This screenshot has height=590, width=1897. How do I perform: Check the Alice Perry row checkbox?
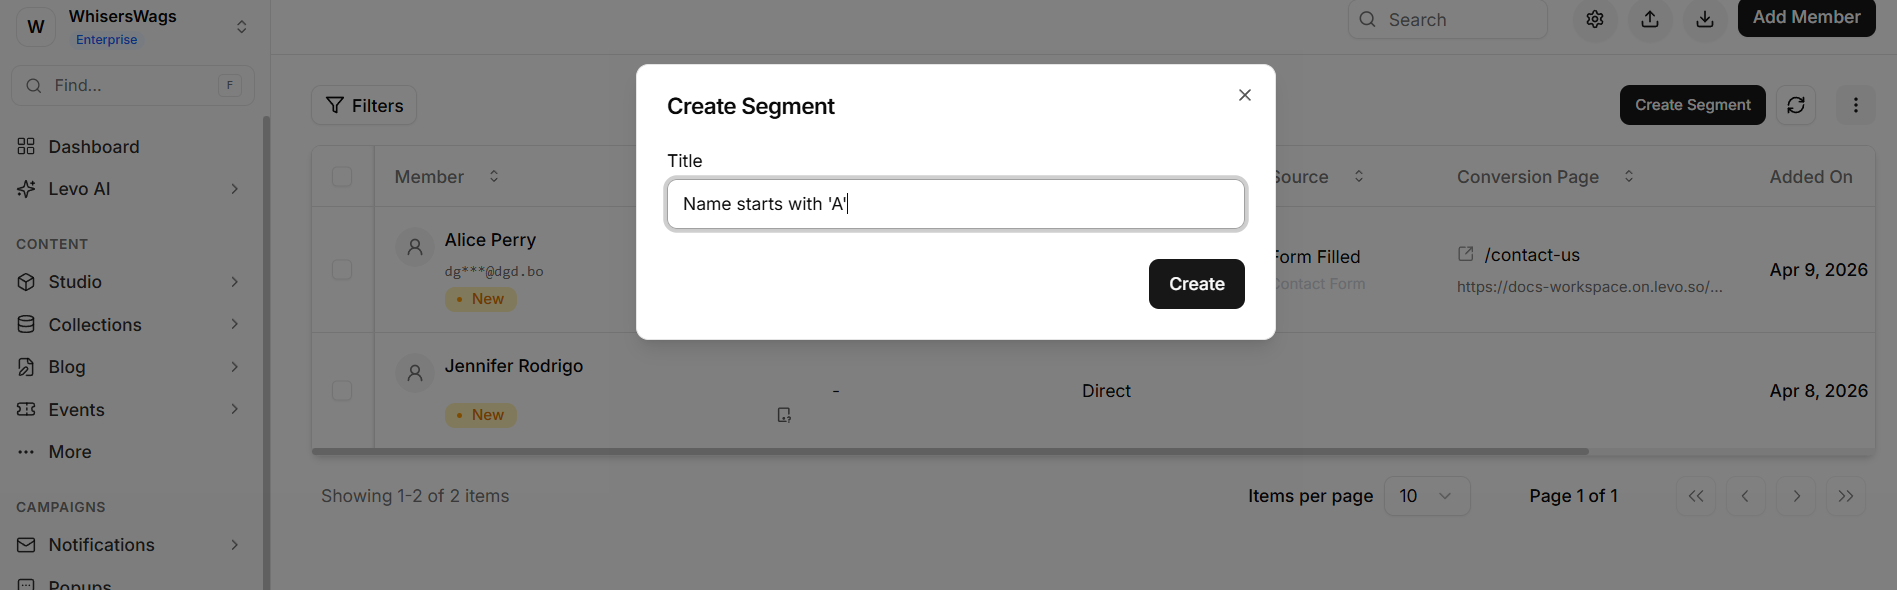(342, 270)
